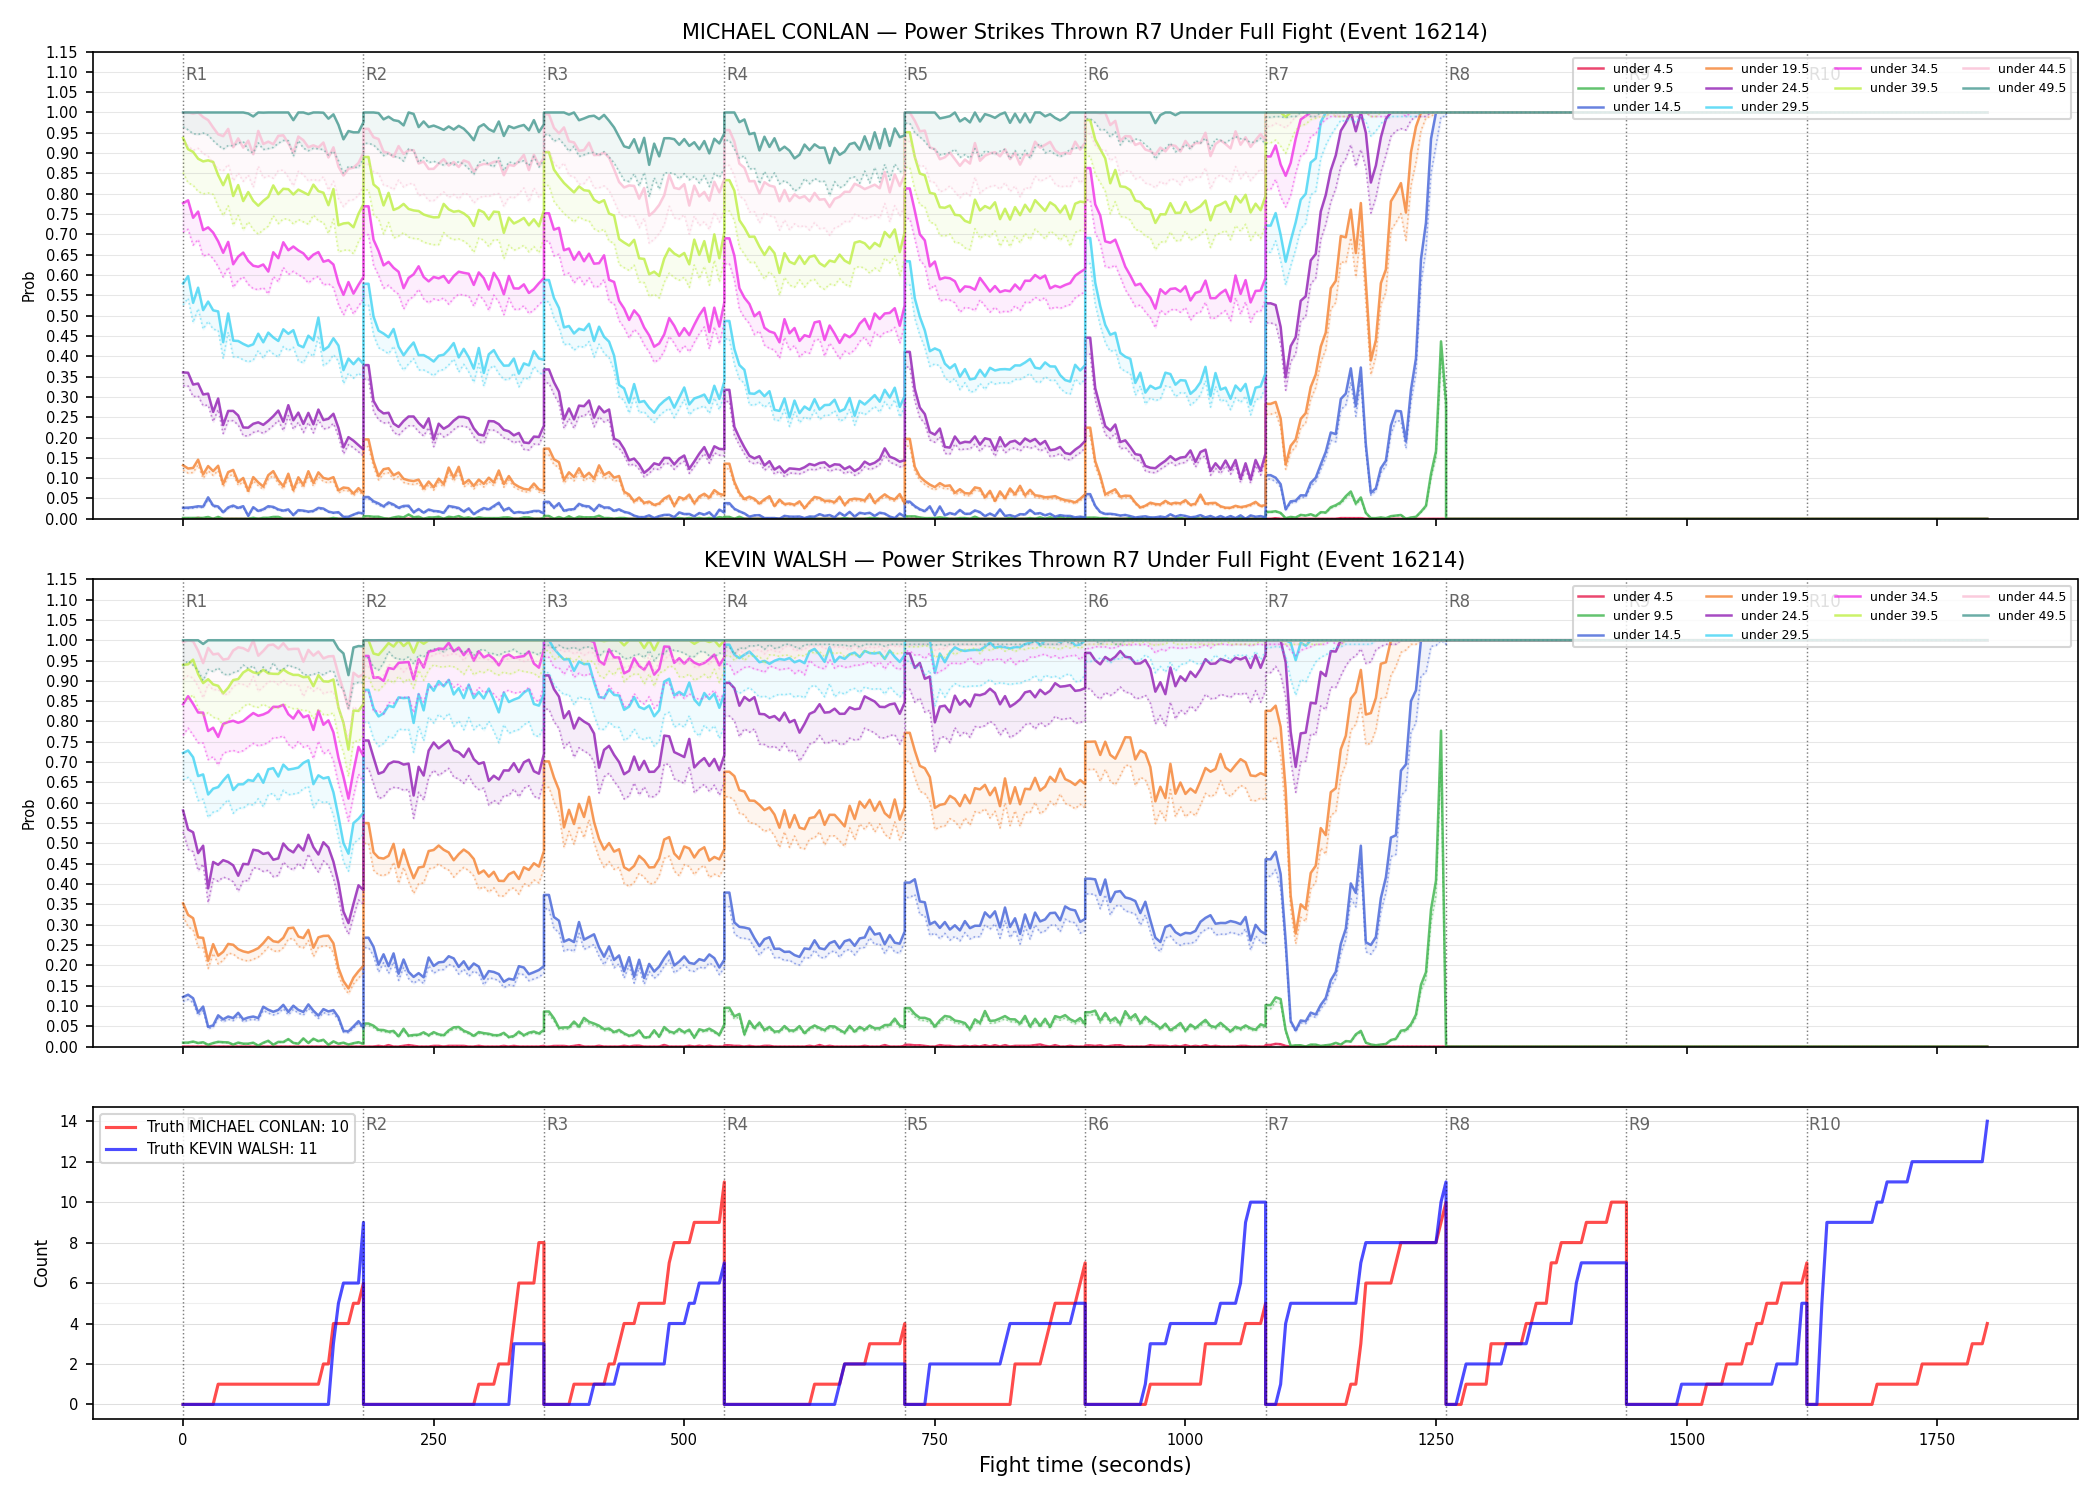This screenshot has height=1500, width=2100.
Task: Click the 1.15 tick on Conlan Prob axis
Action: tap(62, 52)
